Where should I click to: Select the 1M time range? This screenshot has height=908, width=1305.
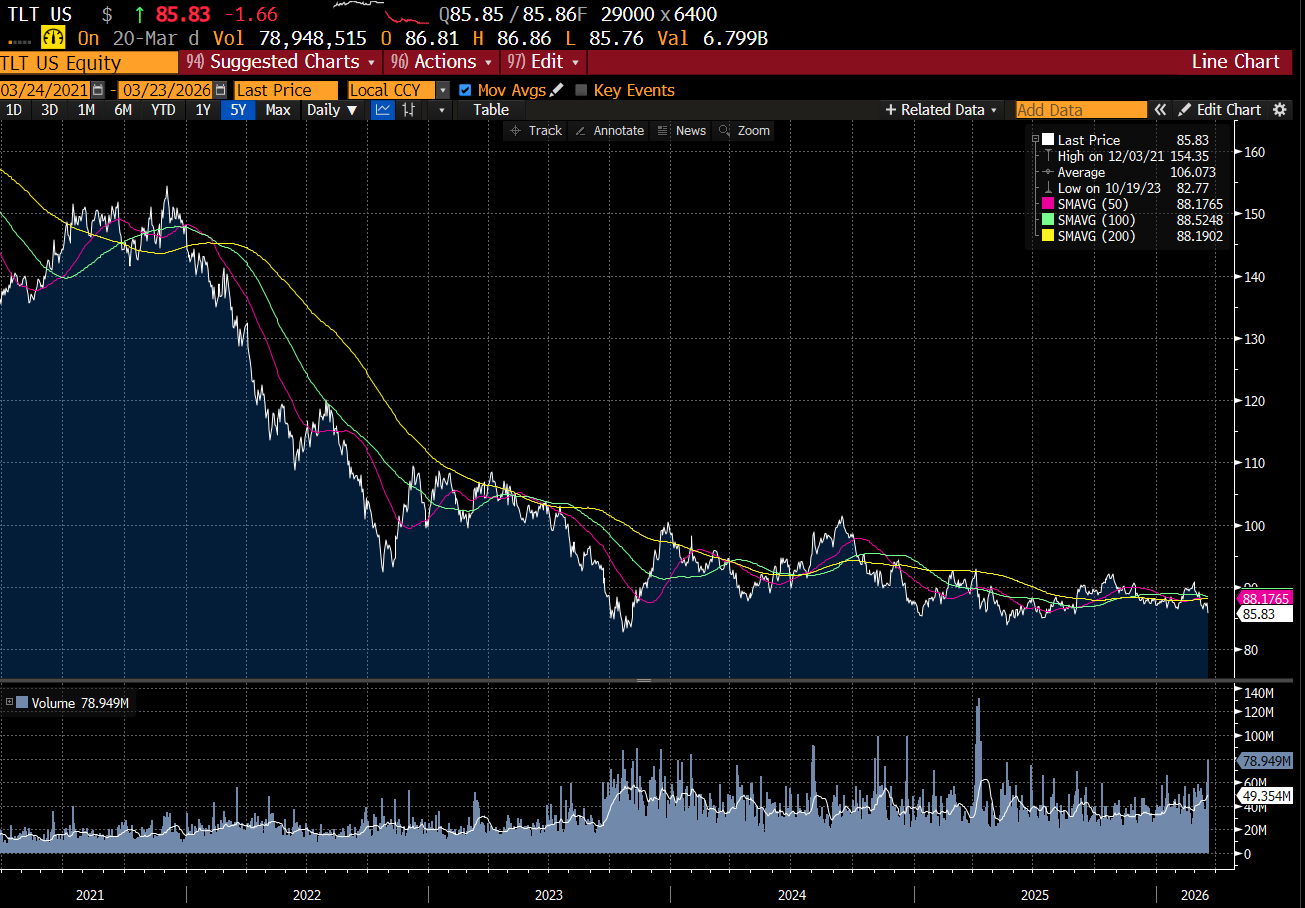coord(86,110)
